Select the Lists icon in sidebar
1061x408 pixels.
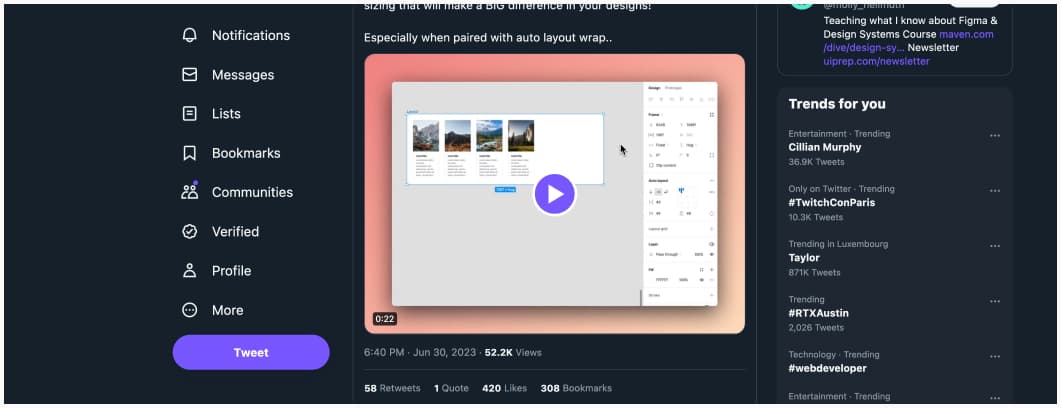tap(189, 114)
